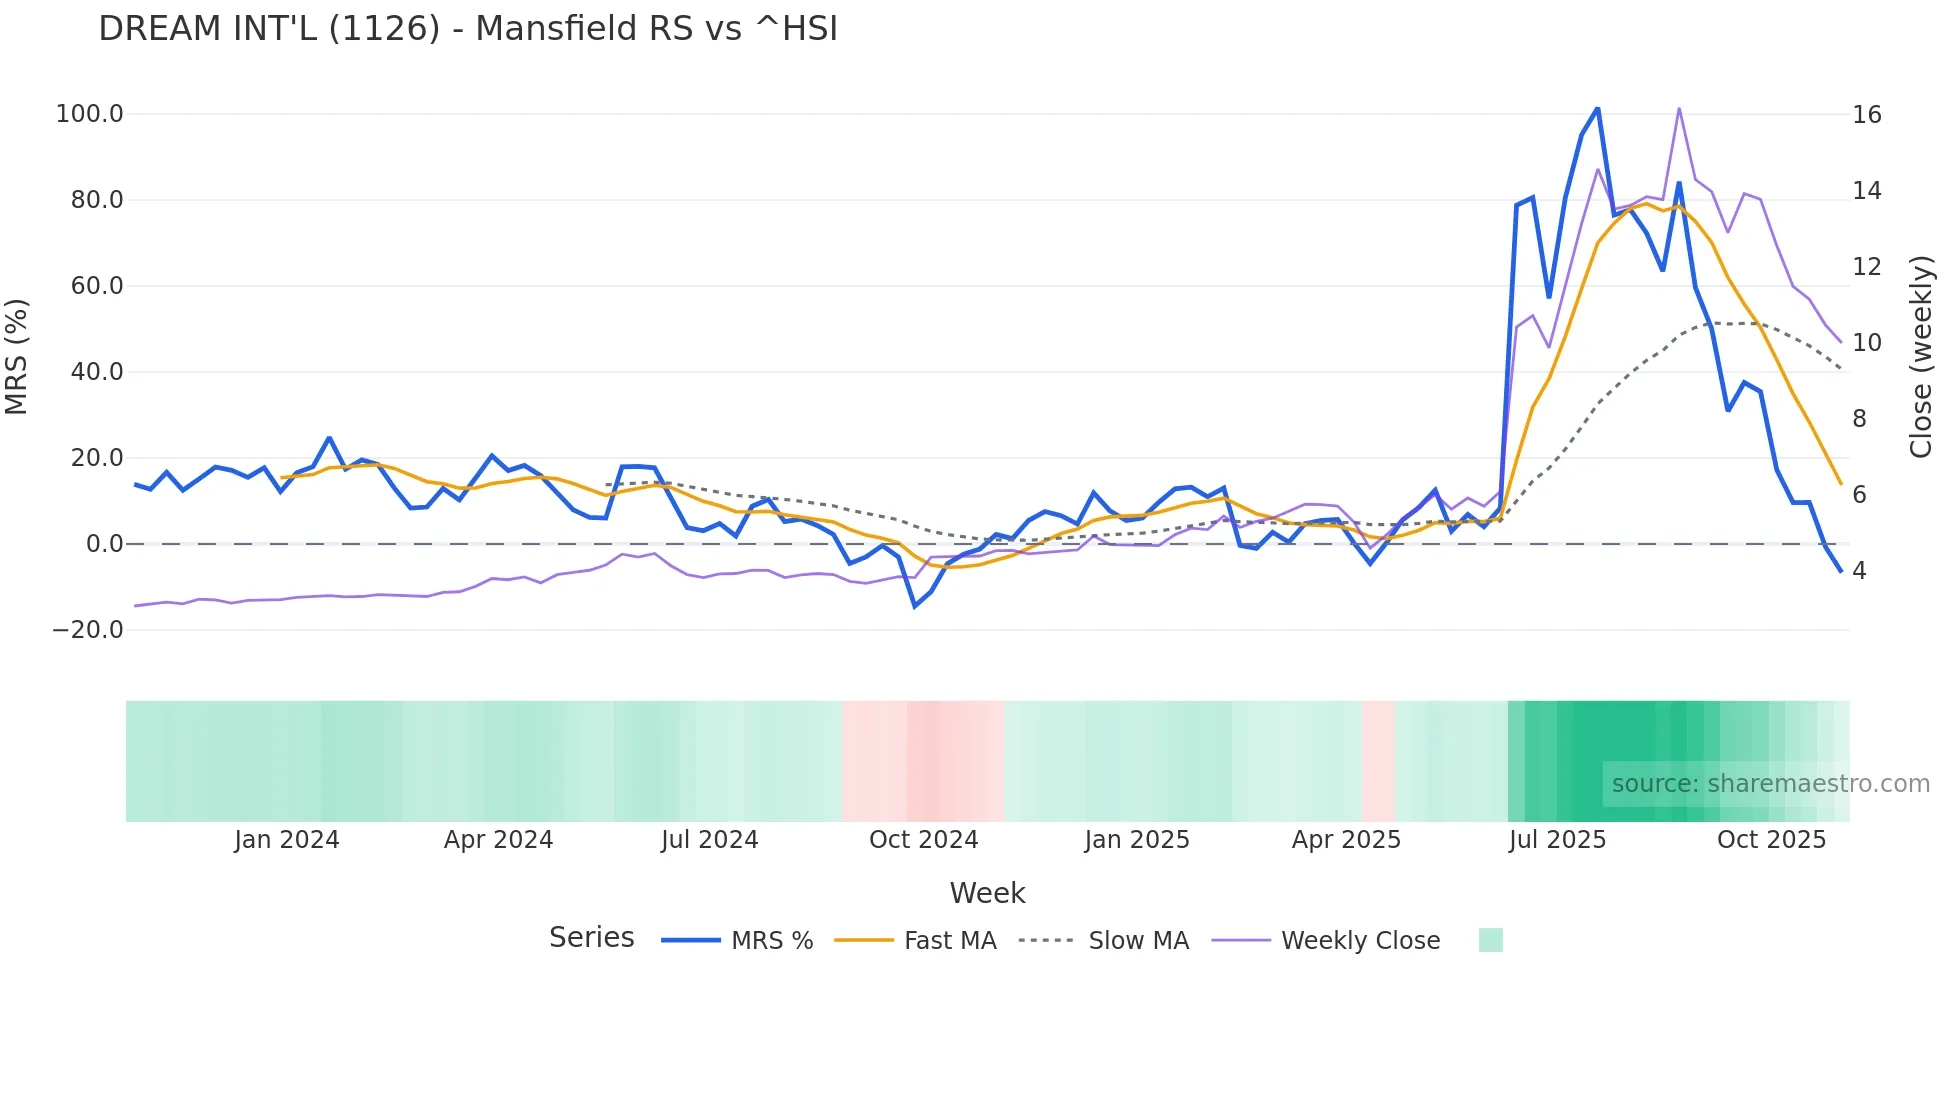
Task: Click the 14 right axis tick label
Action: pyautogui.click(x=1867, y=191)
